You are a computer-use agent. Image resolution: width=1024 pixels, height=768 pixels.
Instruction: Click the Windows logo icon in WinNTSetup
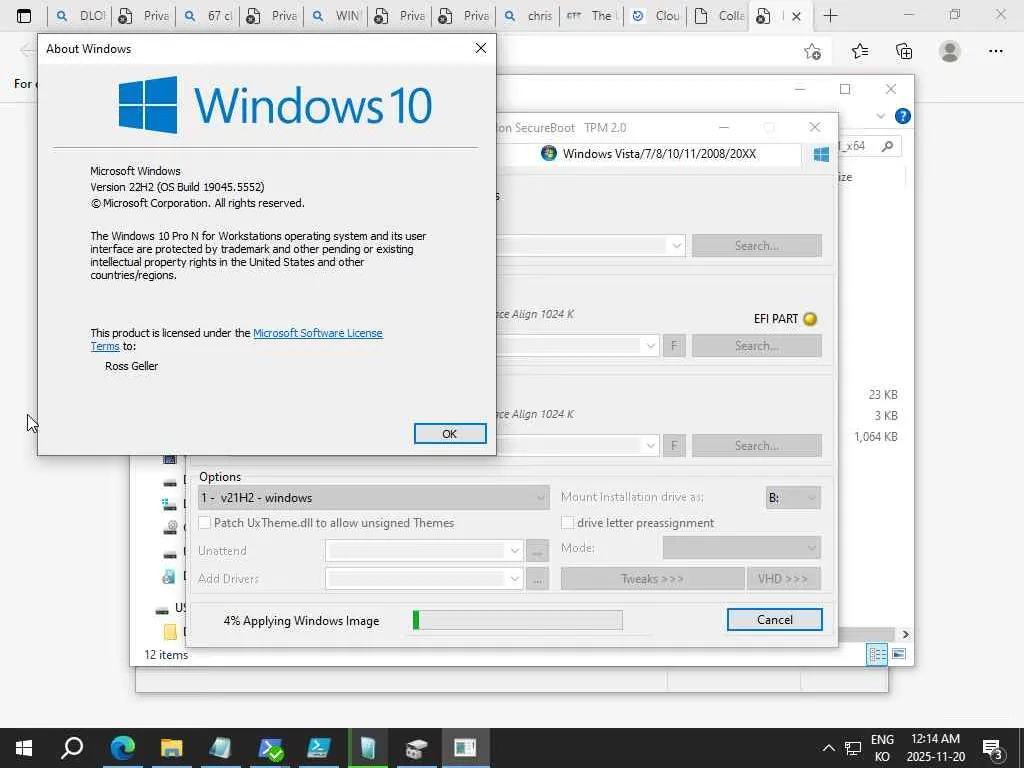point(822,154)
